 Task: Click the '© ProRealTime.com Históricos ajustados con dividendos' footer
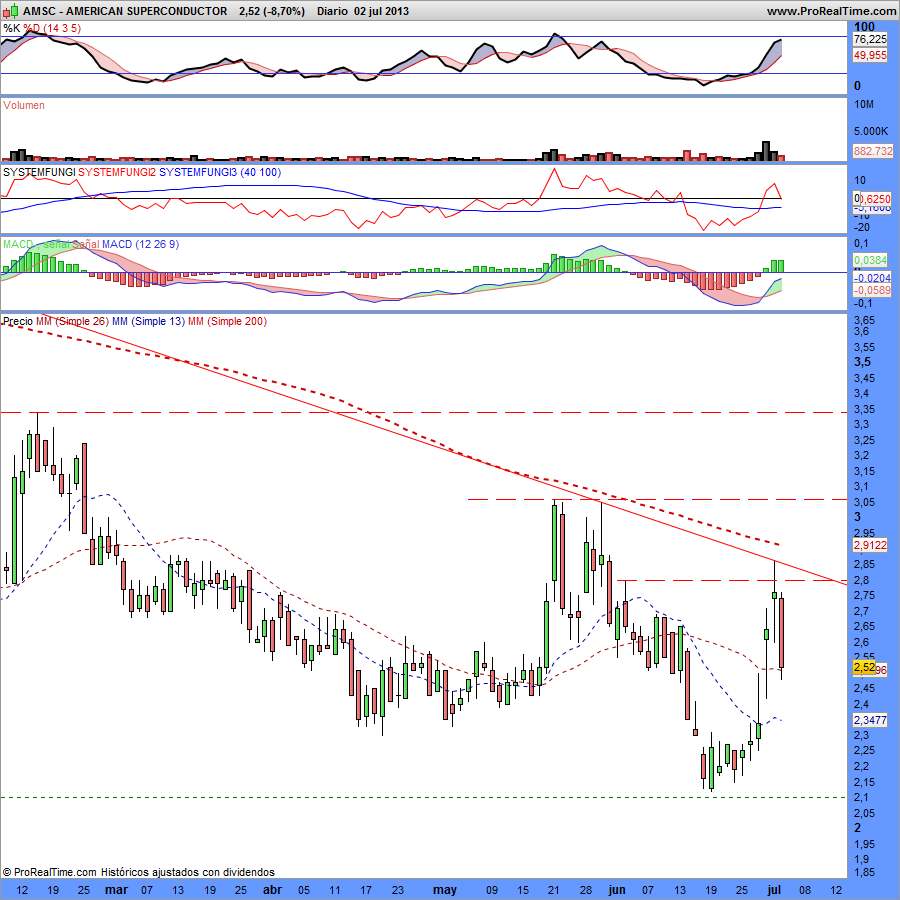(138, 872)
